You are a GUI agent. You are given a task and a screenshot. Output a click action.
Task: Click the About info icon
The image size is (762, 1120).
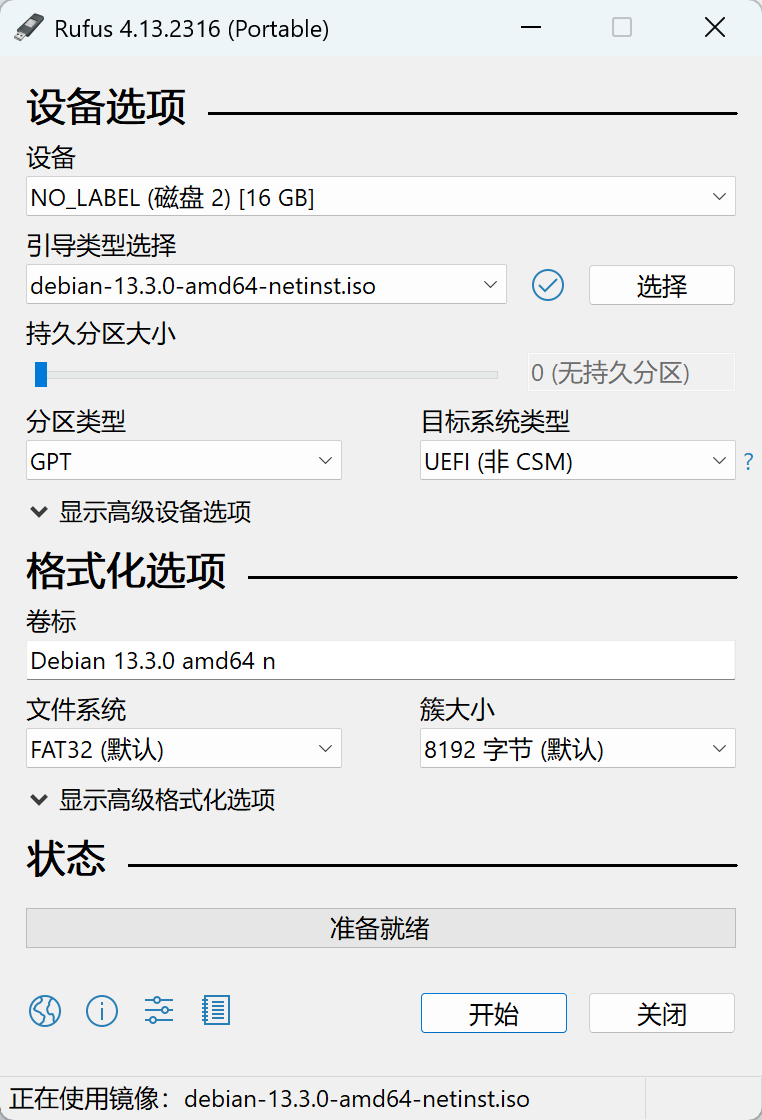101,1011
